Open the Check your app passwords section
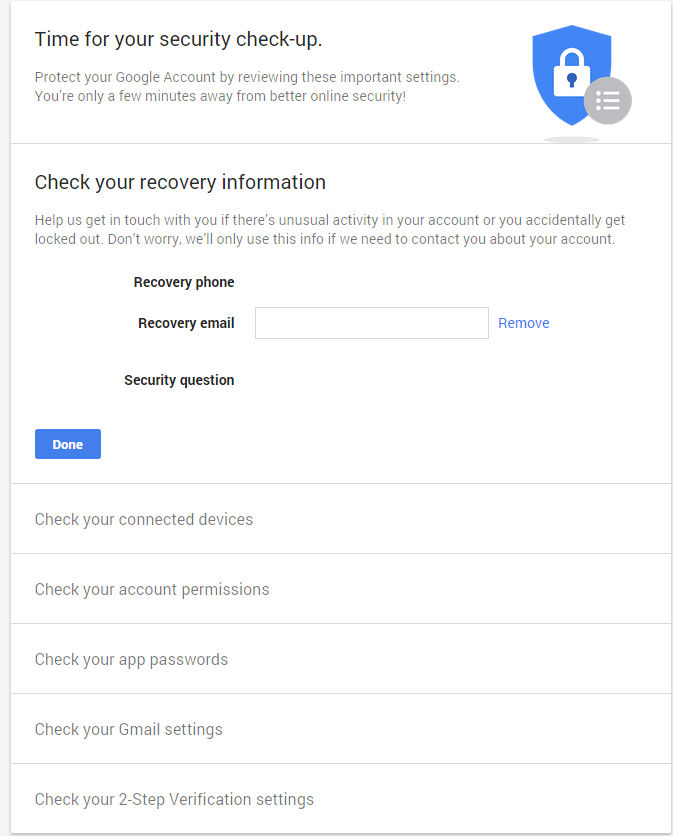The width and height of the screenshot is (673, 836). (x=341, y=659)
